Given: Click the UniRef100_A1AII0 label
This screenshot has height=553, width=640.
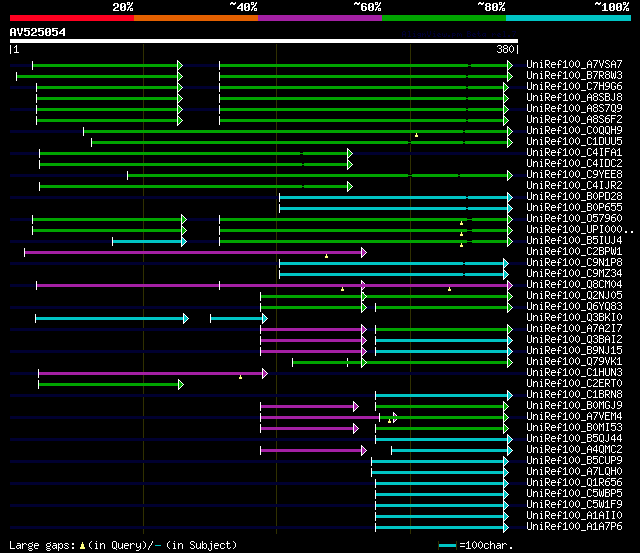Looking at the screenshot, I should (x=574, y=516).
